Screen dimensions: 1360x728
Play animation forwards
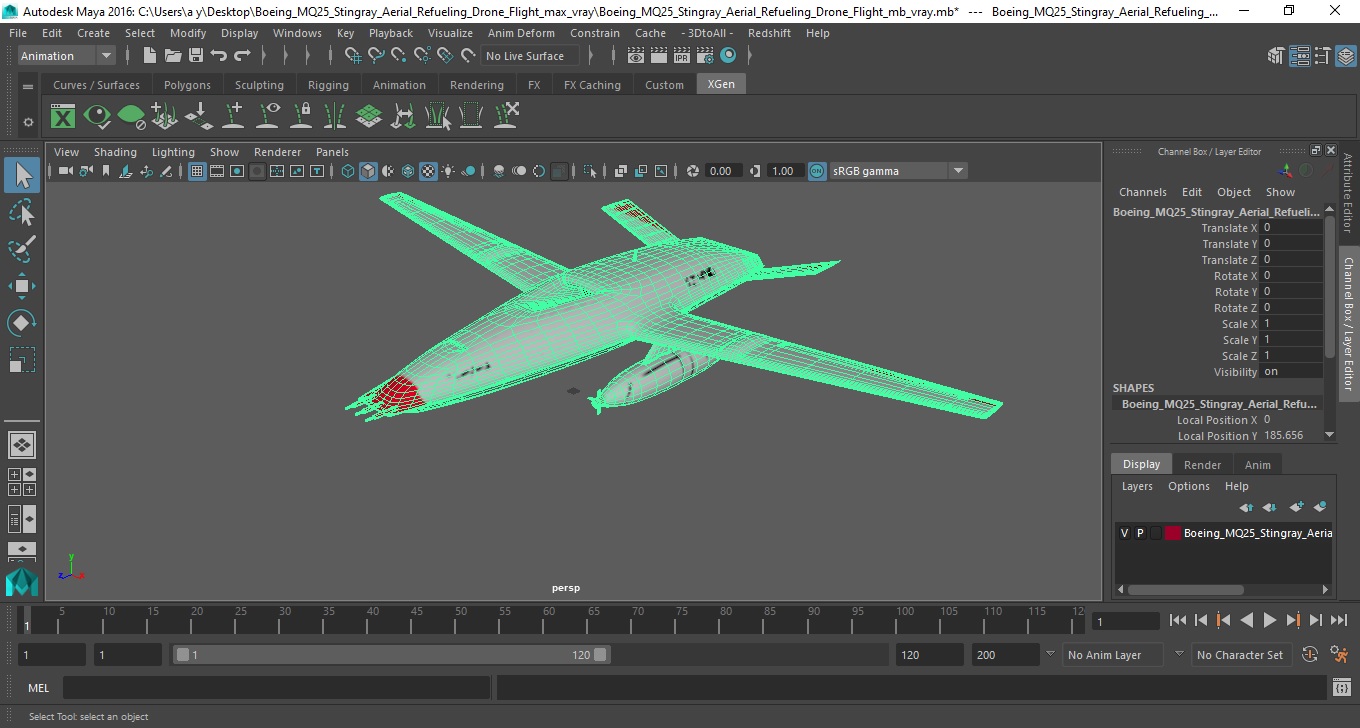click(1270, 621)
